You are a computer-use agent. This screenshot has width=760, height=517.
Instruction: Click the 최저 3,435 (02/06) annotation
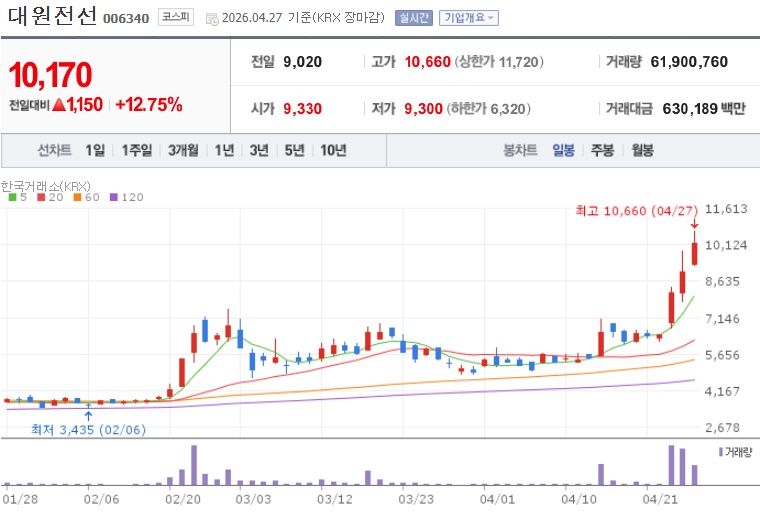tap(89, 430)
